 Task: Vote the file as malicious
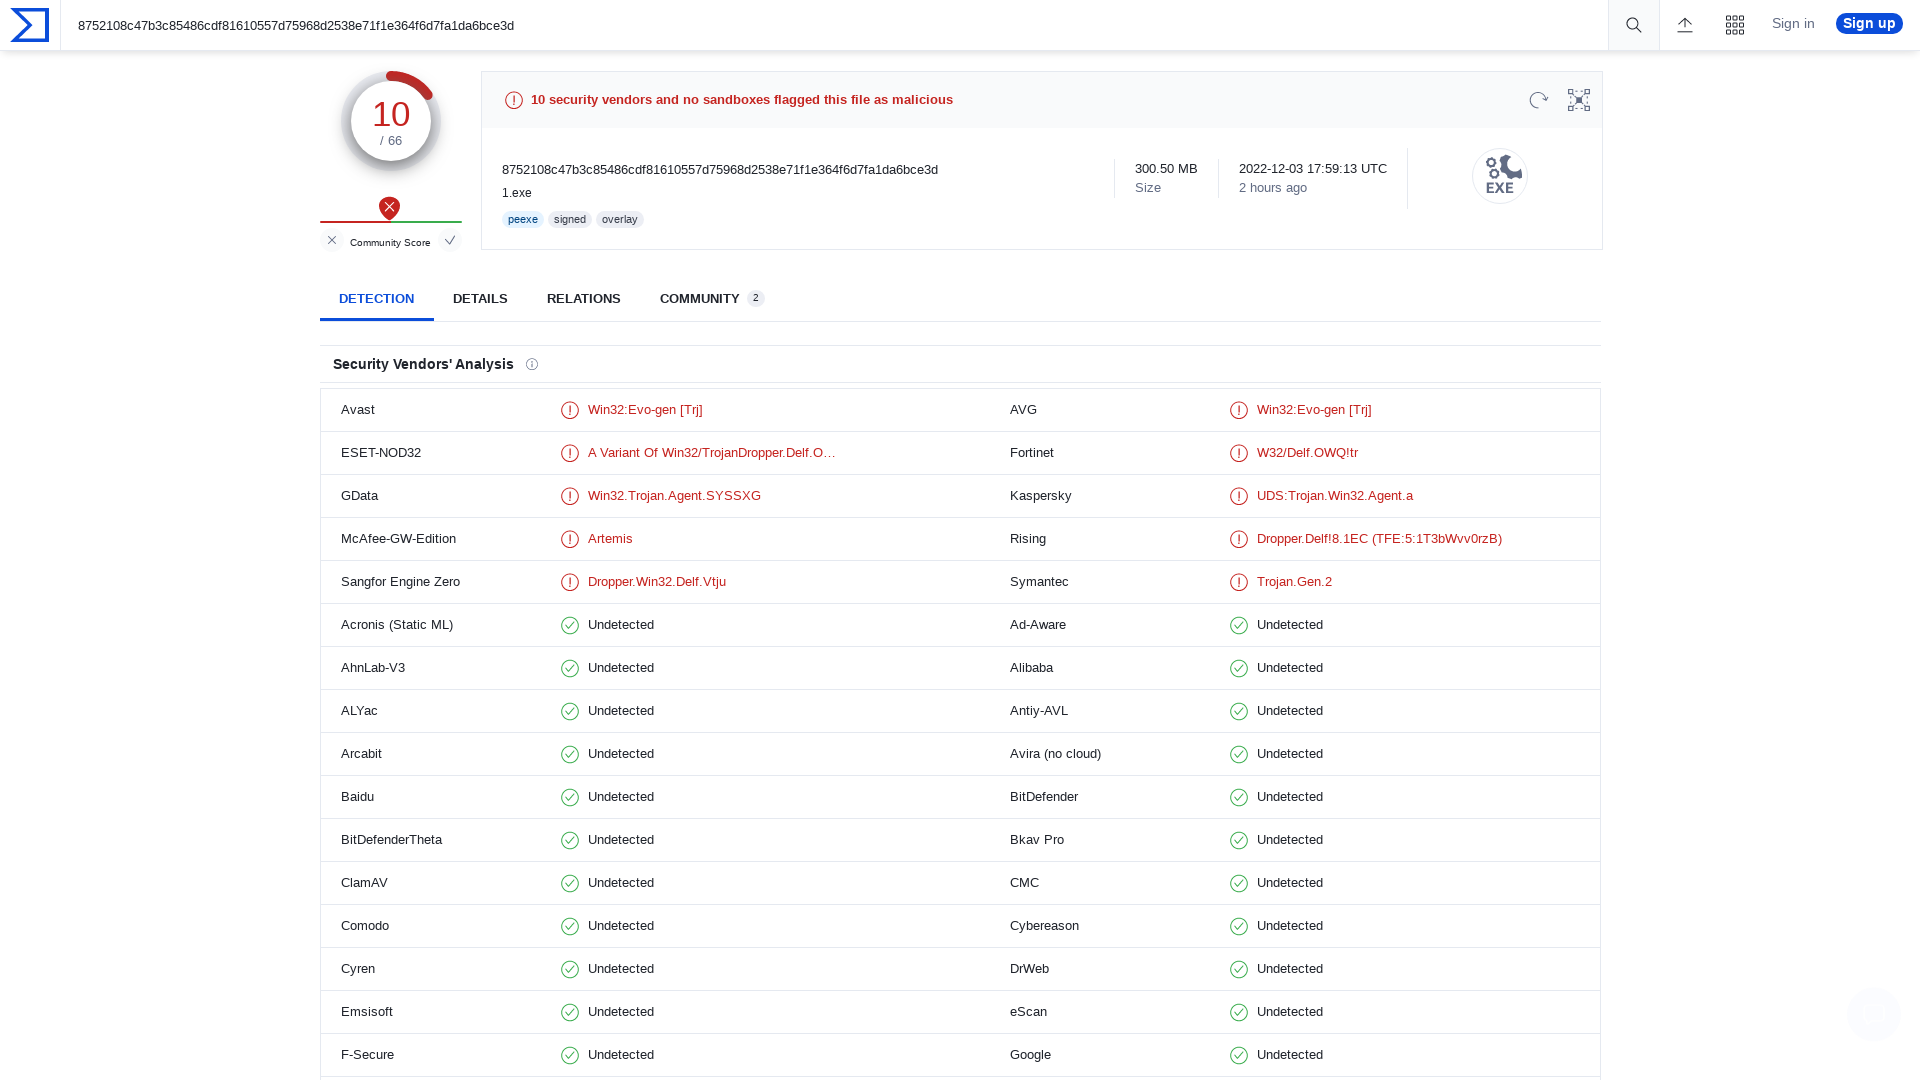pos(331,240)
